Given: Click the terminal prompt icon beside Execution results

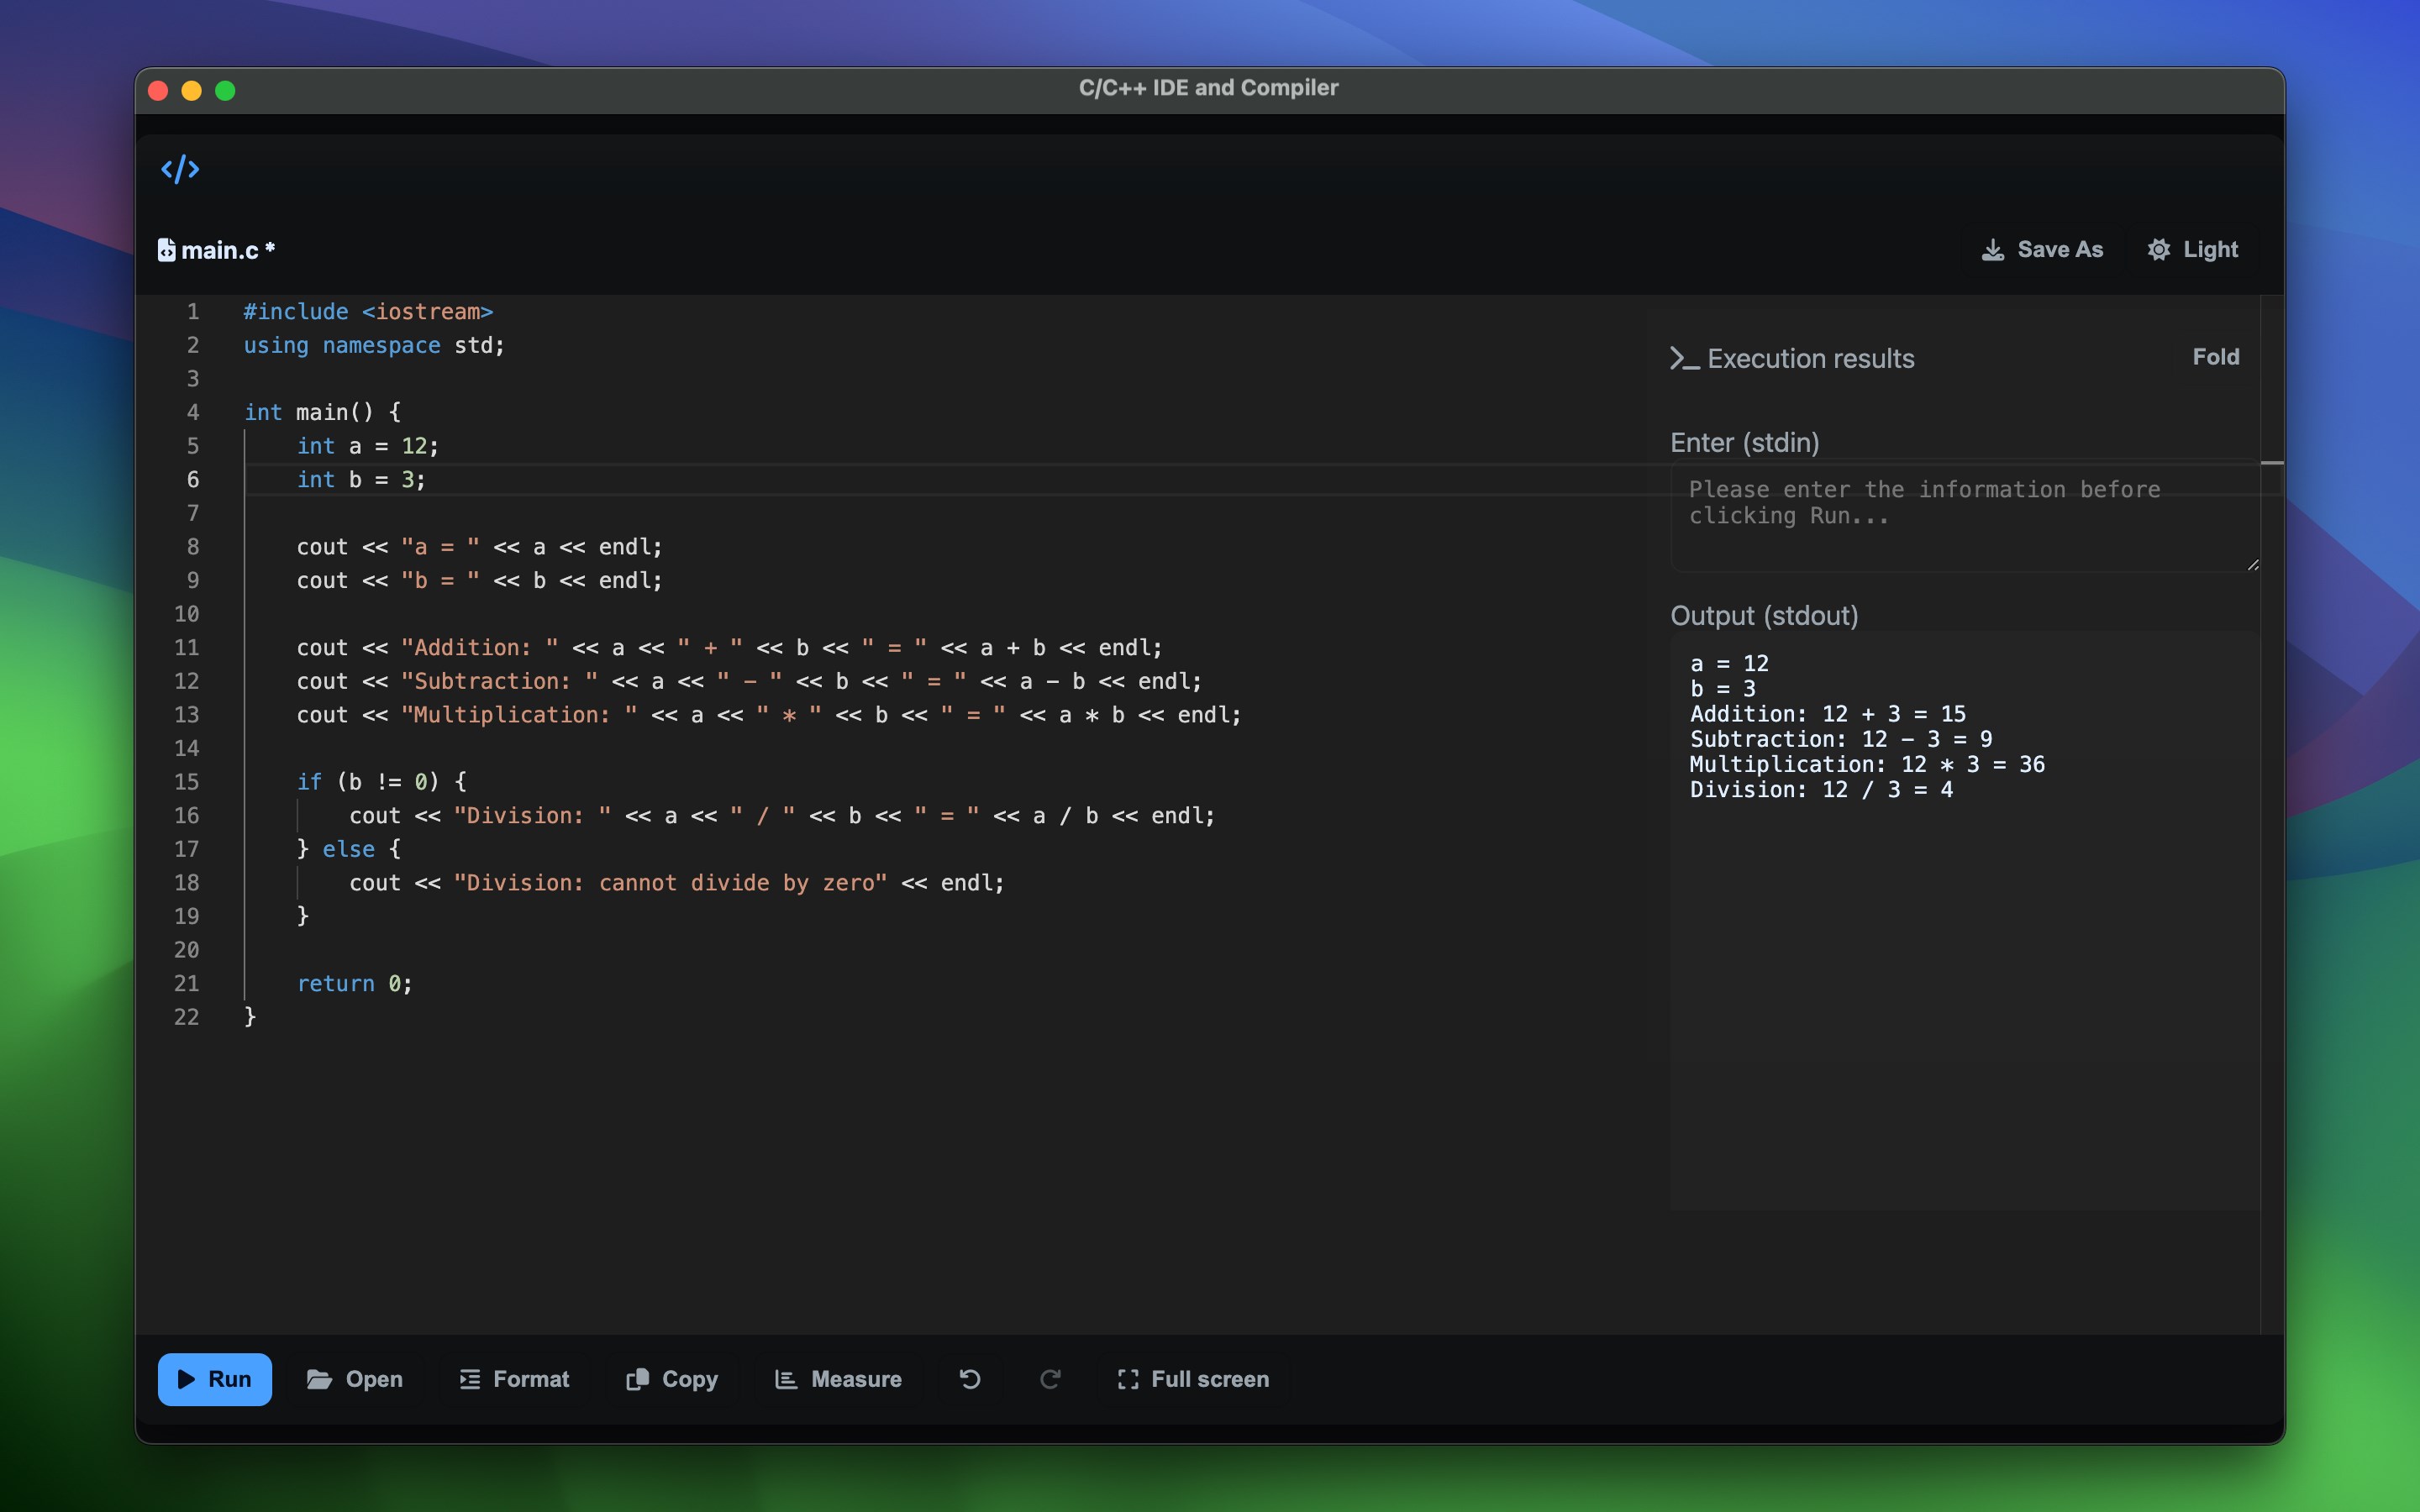Looking at the screenshot, I should pyautogui.click(x=1684, y=358).
